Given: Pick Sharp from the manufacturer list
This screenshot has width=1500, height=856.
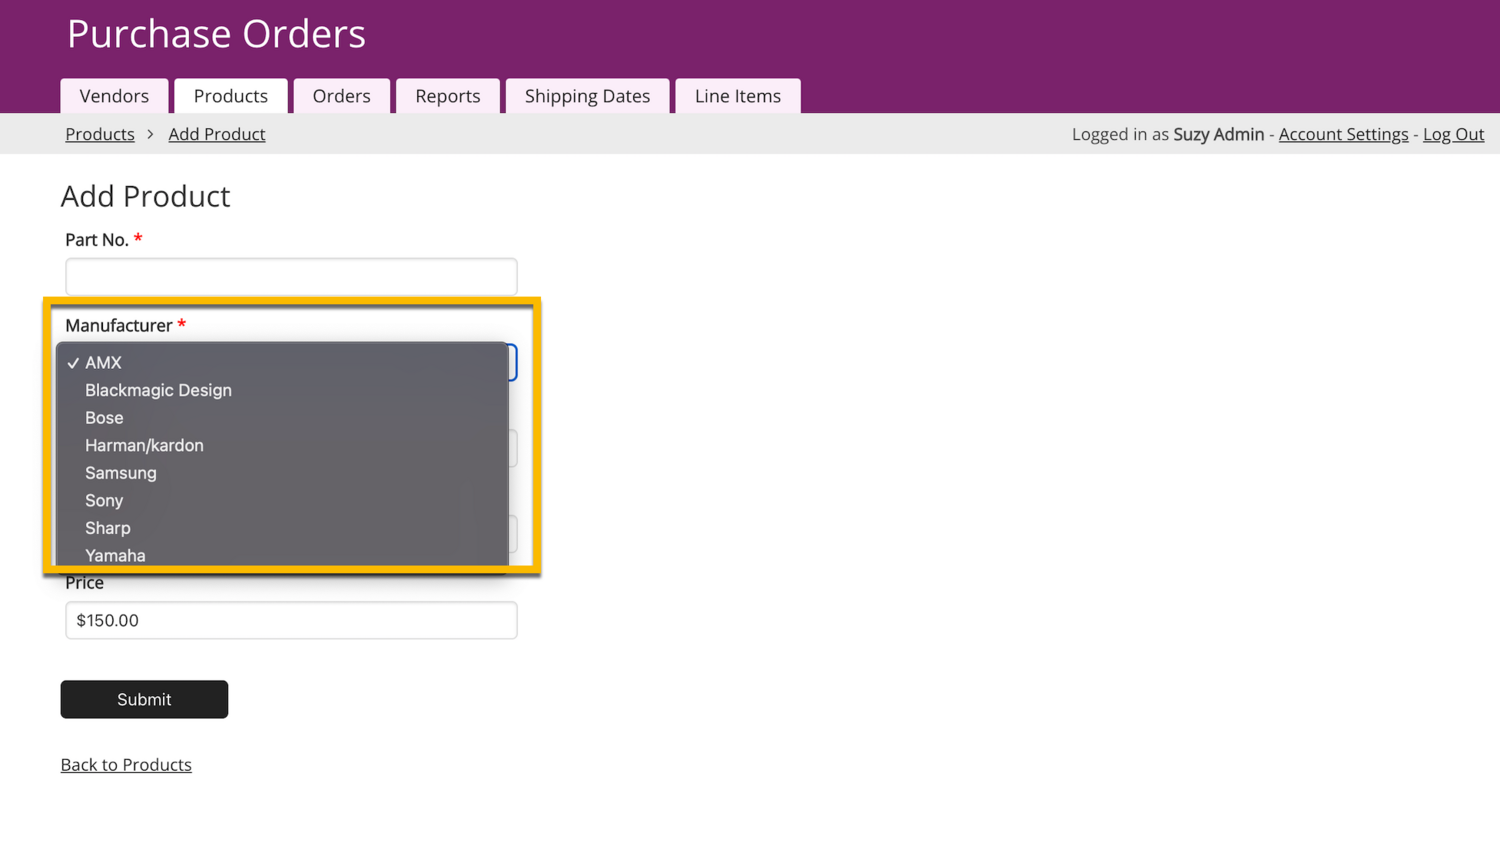Looking at the screenshot, I should click(x=107, y=528).
